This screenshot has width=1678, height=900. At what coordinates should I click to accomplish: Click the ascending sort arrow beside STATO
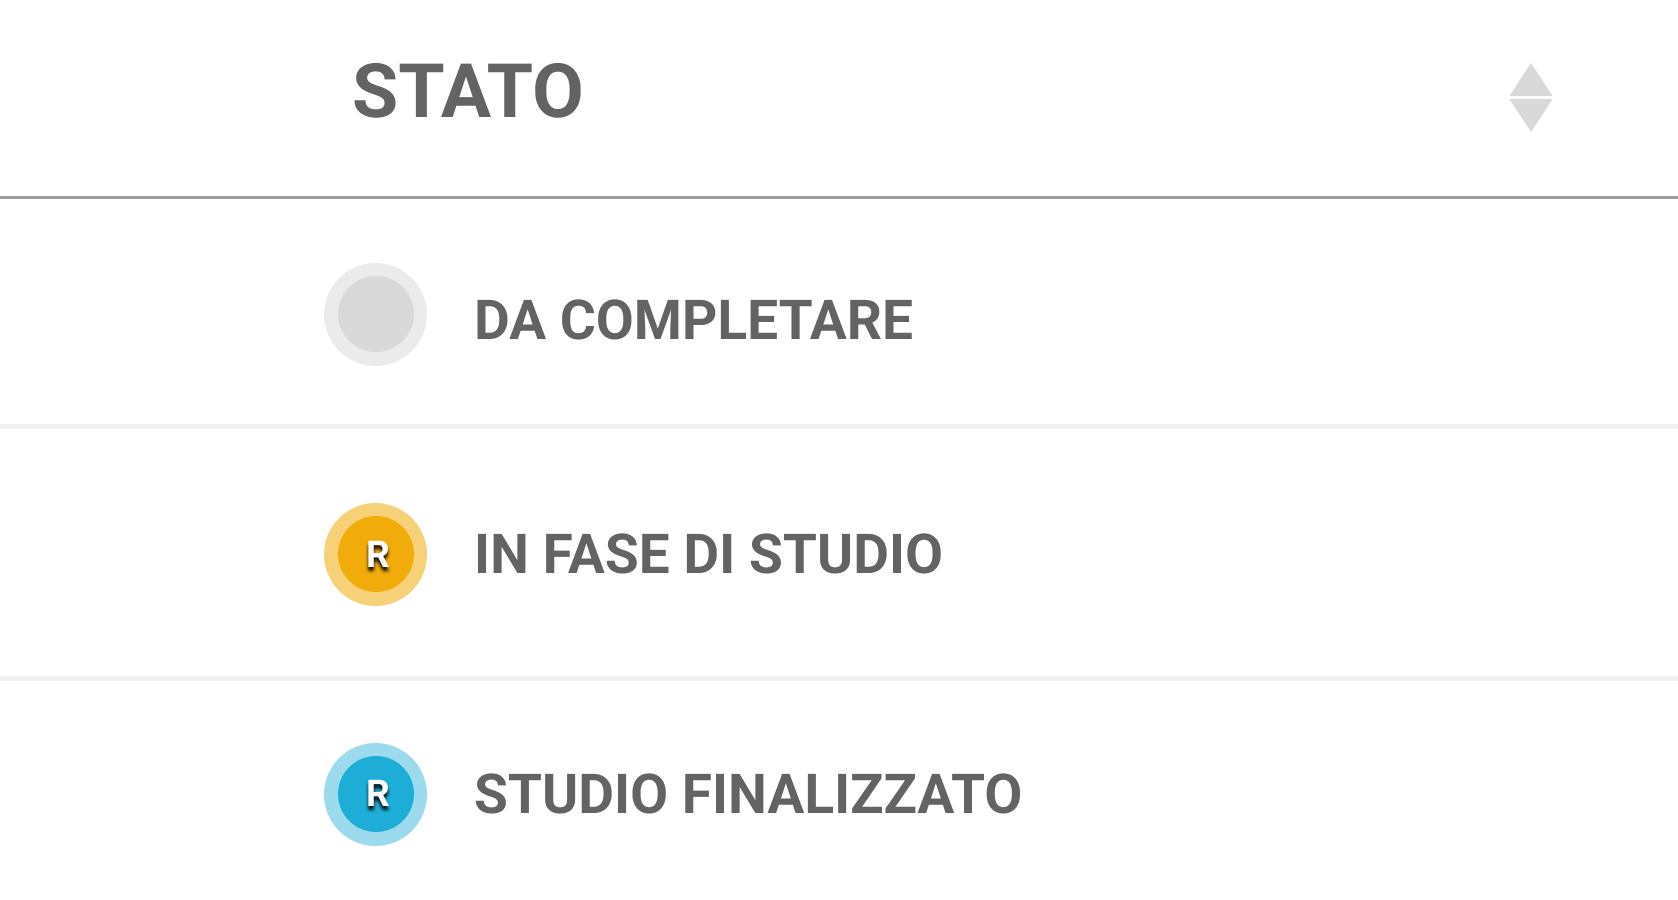(x=1530, y=81)
